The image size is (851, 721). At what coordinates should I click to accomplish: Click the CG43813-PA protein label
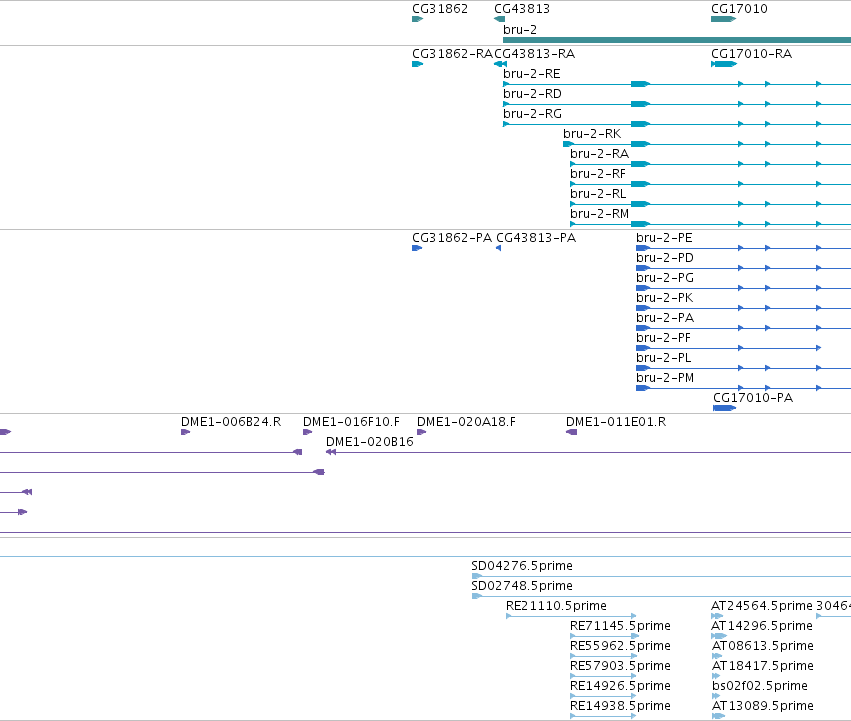pos(536,238)
